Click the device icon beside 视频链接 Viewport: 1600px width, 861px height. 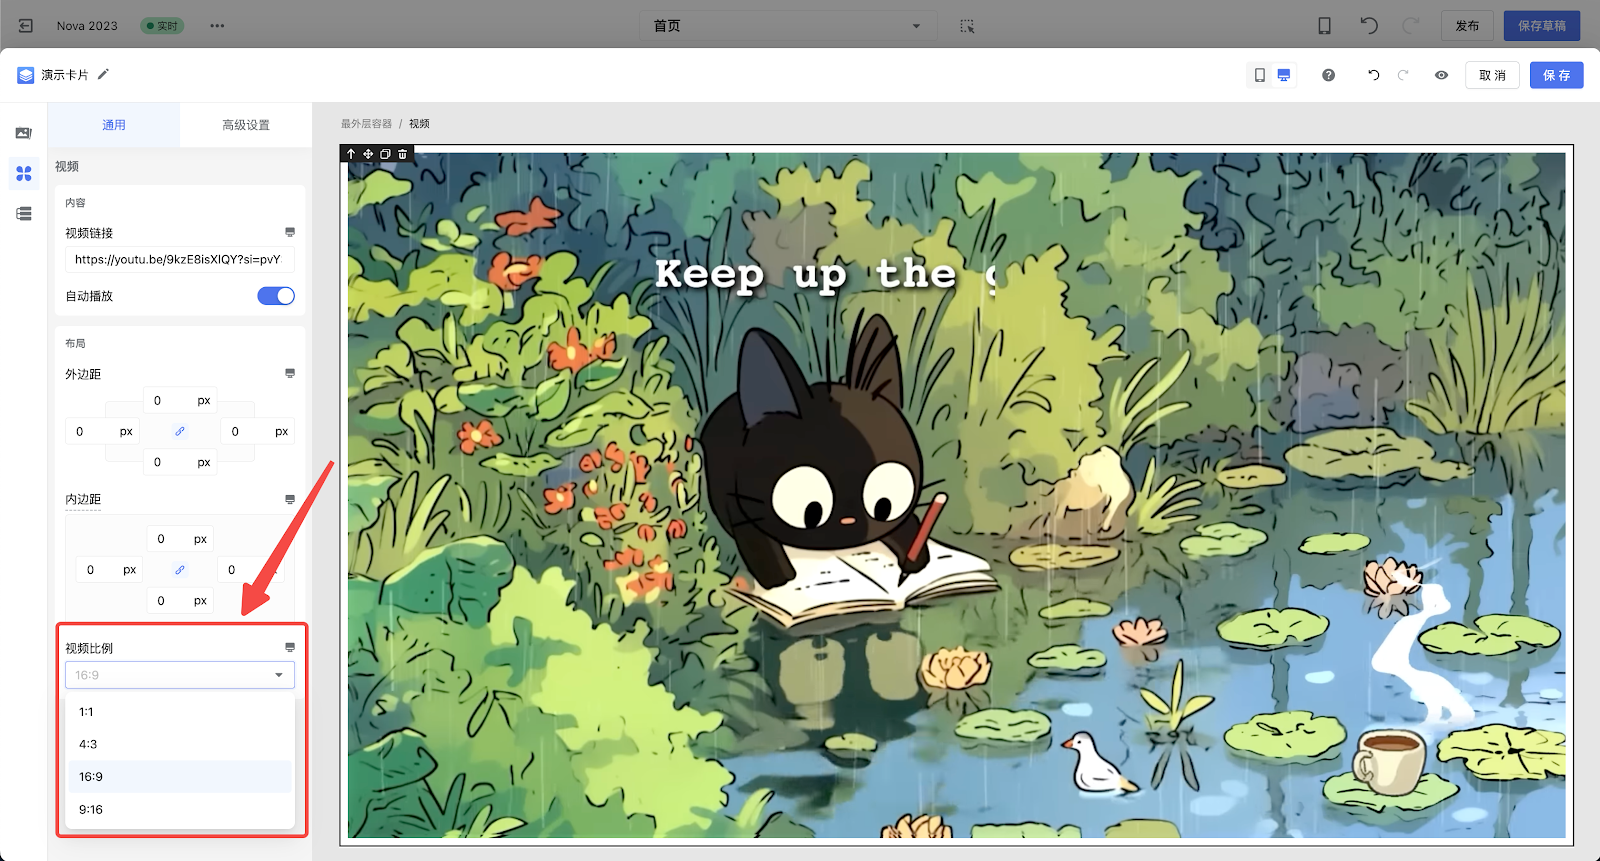pyautogui.click(x=290, y=232)
